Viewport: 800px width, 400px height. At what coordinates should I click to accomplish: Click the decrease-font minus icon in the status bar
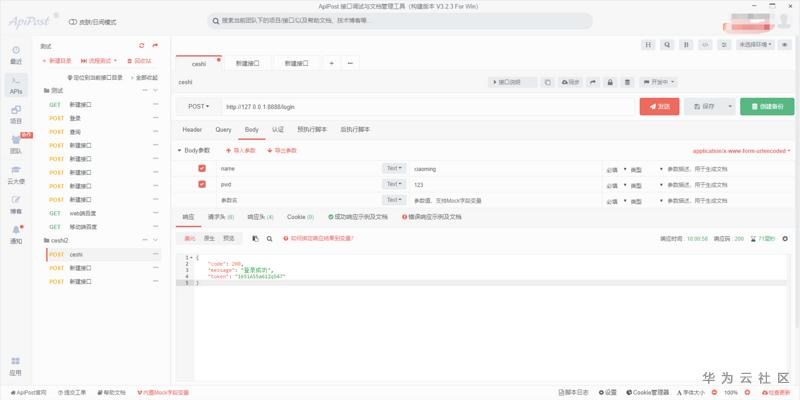coord(714,392)
